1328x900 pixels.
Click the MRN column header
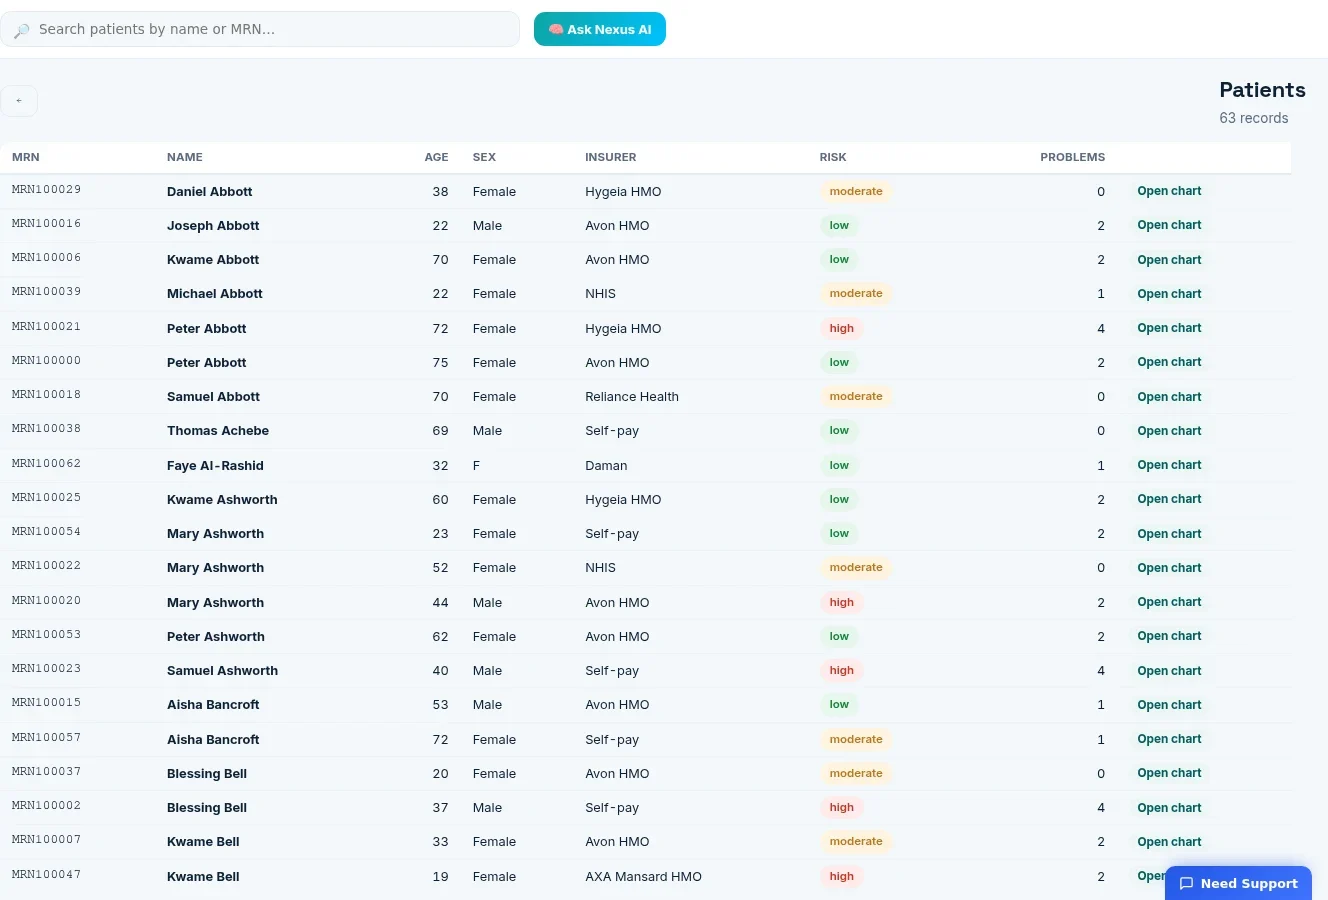click(x=26, y=157)
